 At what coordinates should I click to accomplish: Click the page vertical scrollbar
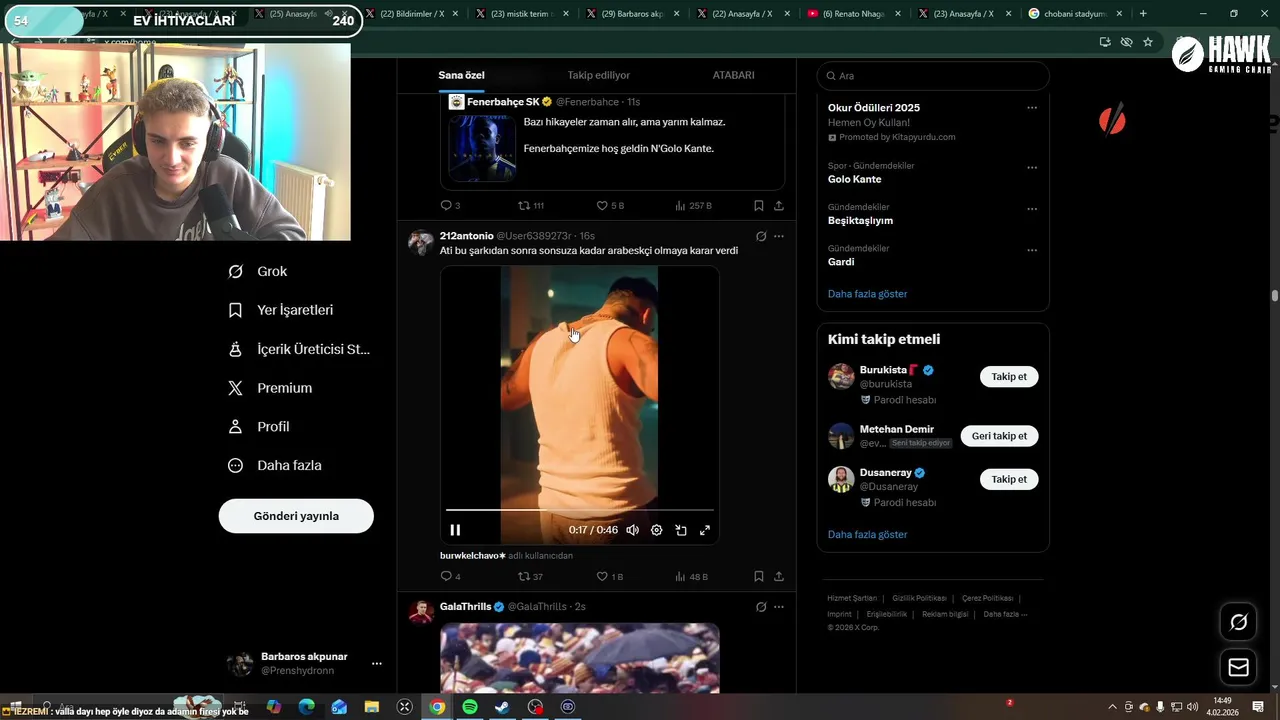tap(1275, 296)
